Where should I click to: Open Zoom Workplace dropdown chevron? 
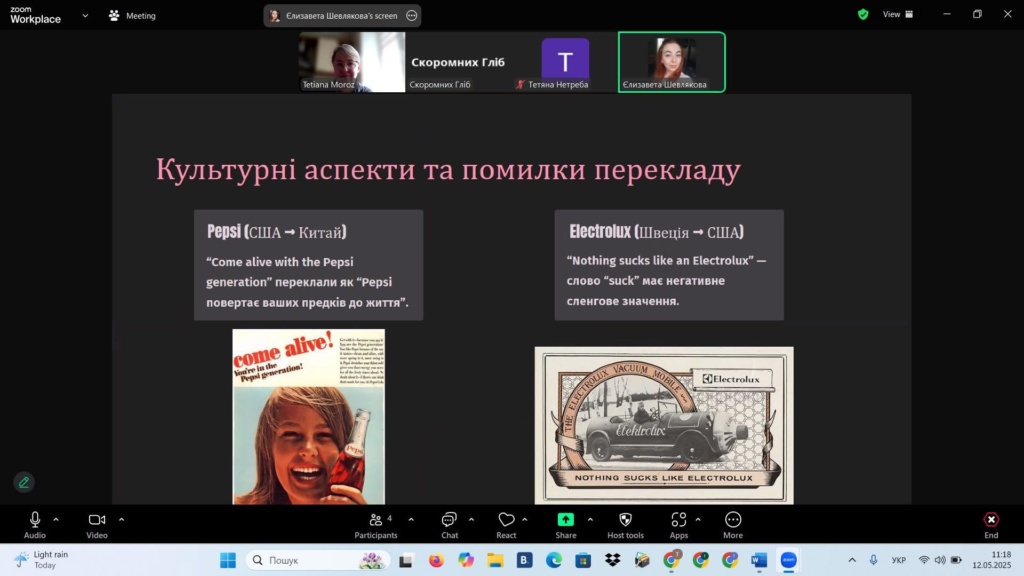point(85,16)
